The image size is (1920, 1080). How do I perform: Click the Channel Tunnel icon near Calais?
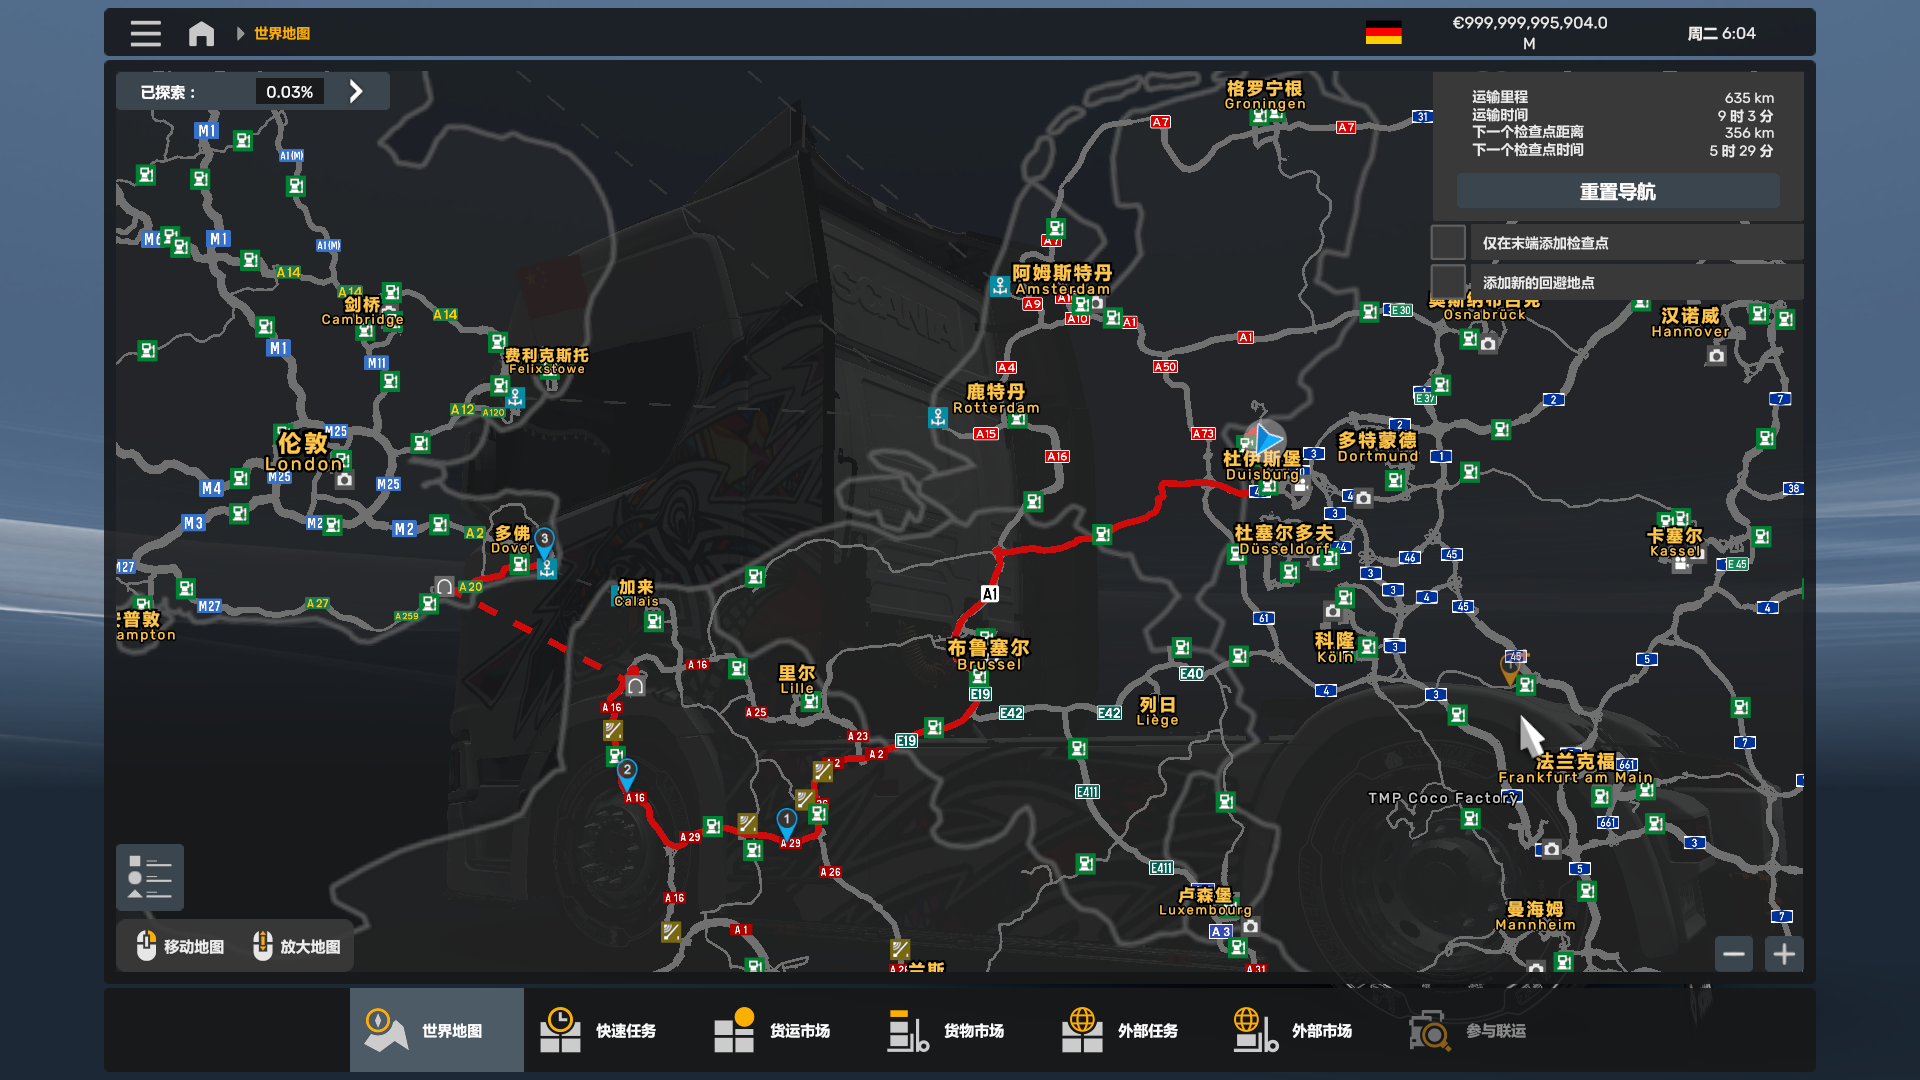pos(635,686)
